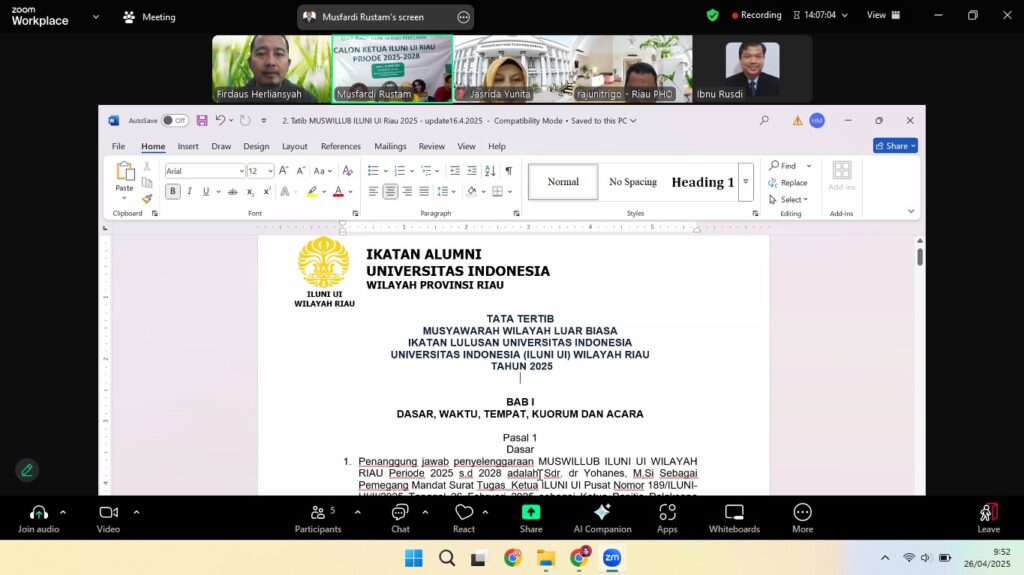Select Firdaus Herliansyah video thumbnail
This screenshot has height=575, width=1024.
point(272,69)
